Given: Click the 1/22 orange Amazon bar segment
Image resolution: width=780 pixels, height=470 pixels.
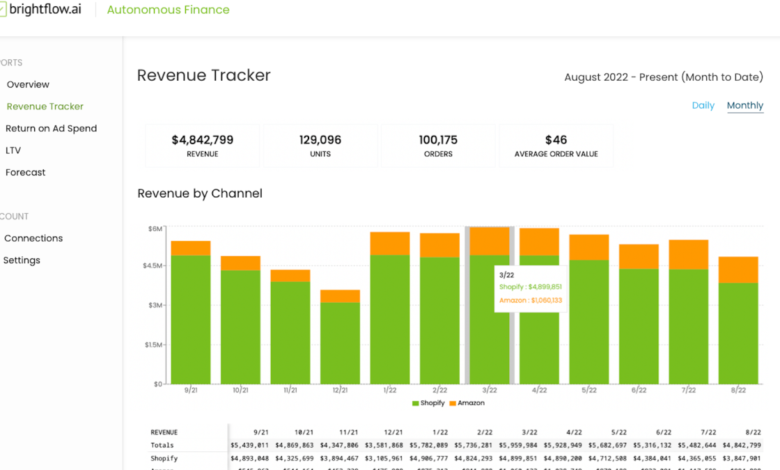Looking at the screenshot, I should [390, 244].
